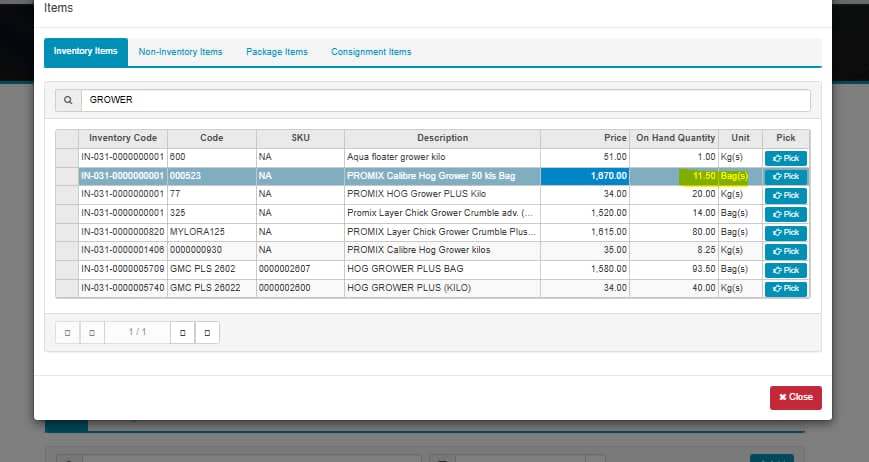Pick the HOG GROWER PLUS BAG item
Image resolution: width=869 pixels, height=462 pixels.
(x=785, y=270)
